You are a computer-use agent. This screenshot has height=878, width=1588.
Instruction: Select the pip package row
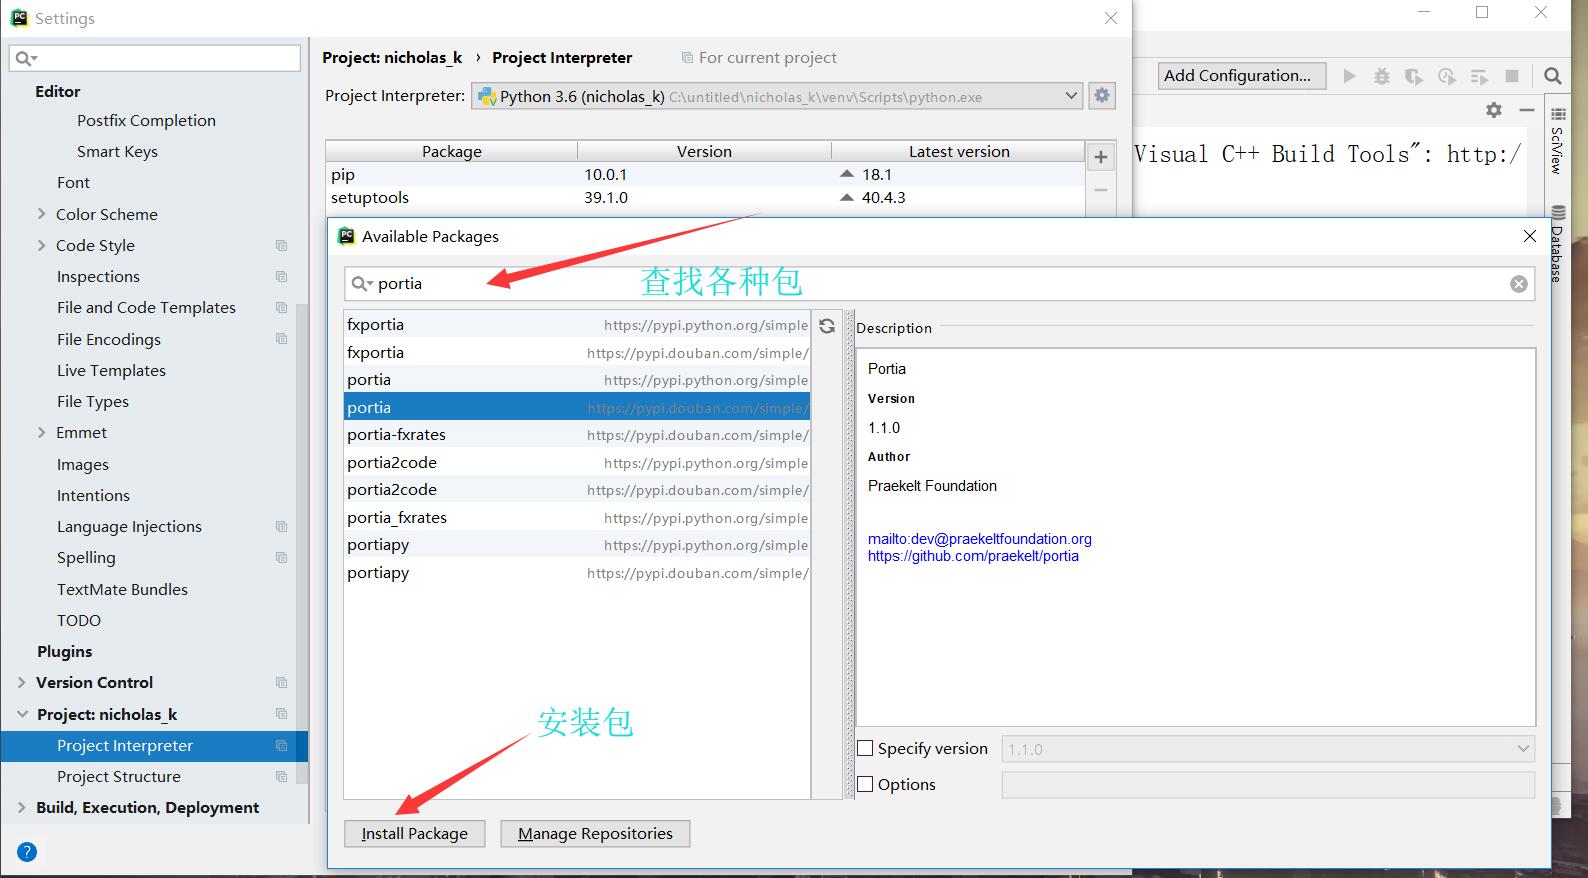click(705, 174)
